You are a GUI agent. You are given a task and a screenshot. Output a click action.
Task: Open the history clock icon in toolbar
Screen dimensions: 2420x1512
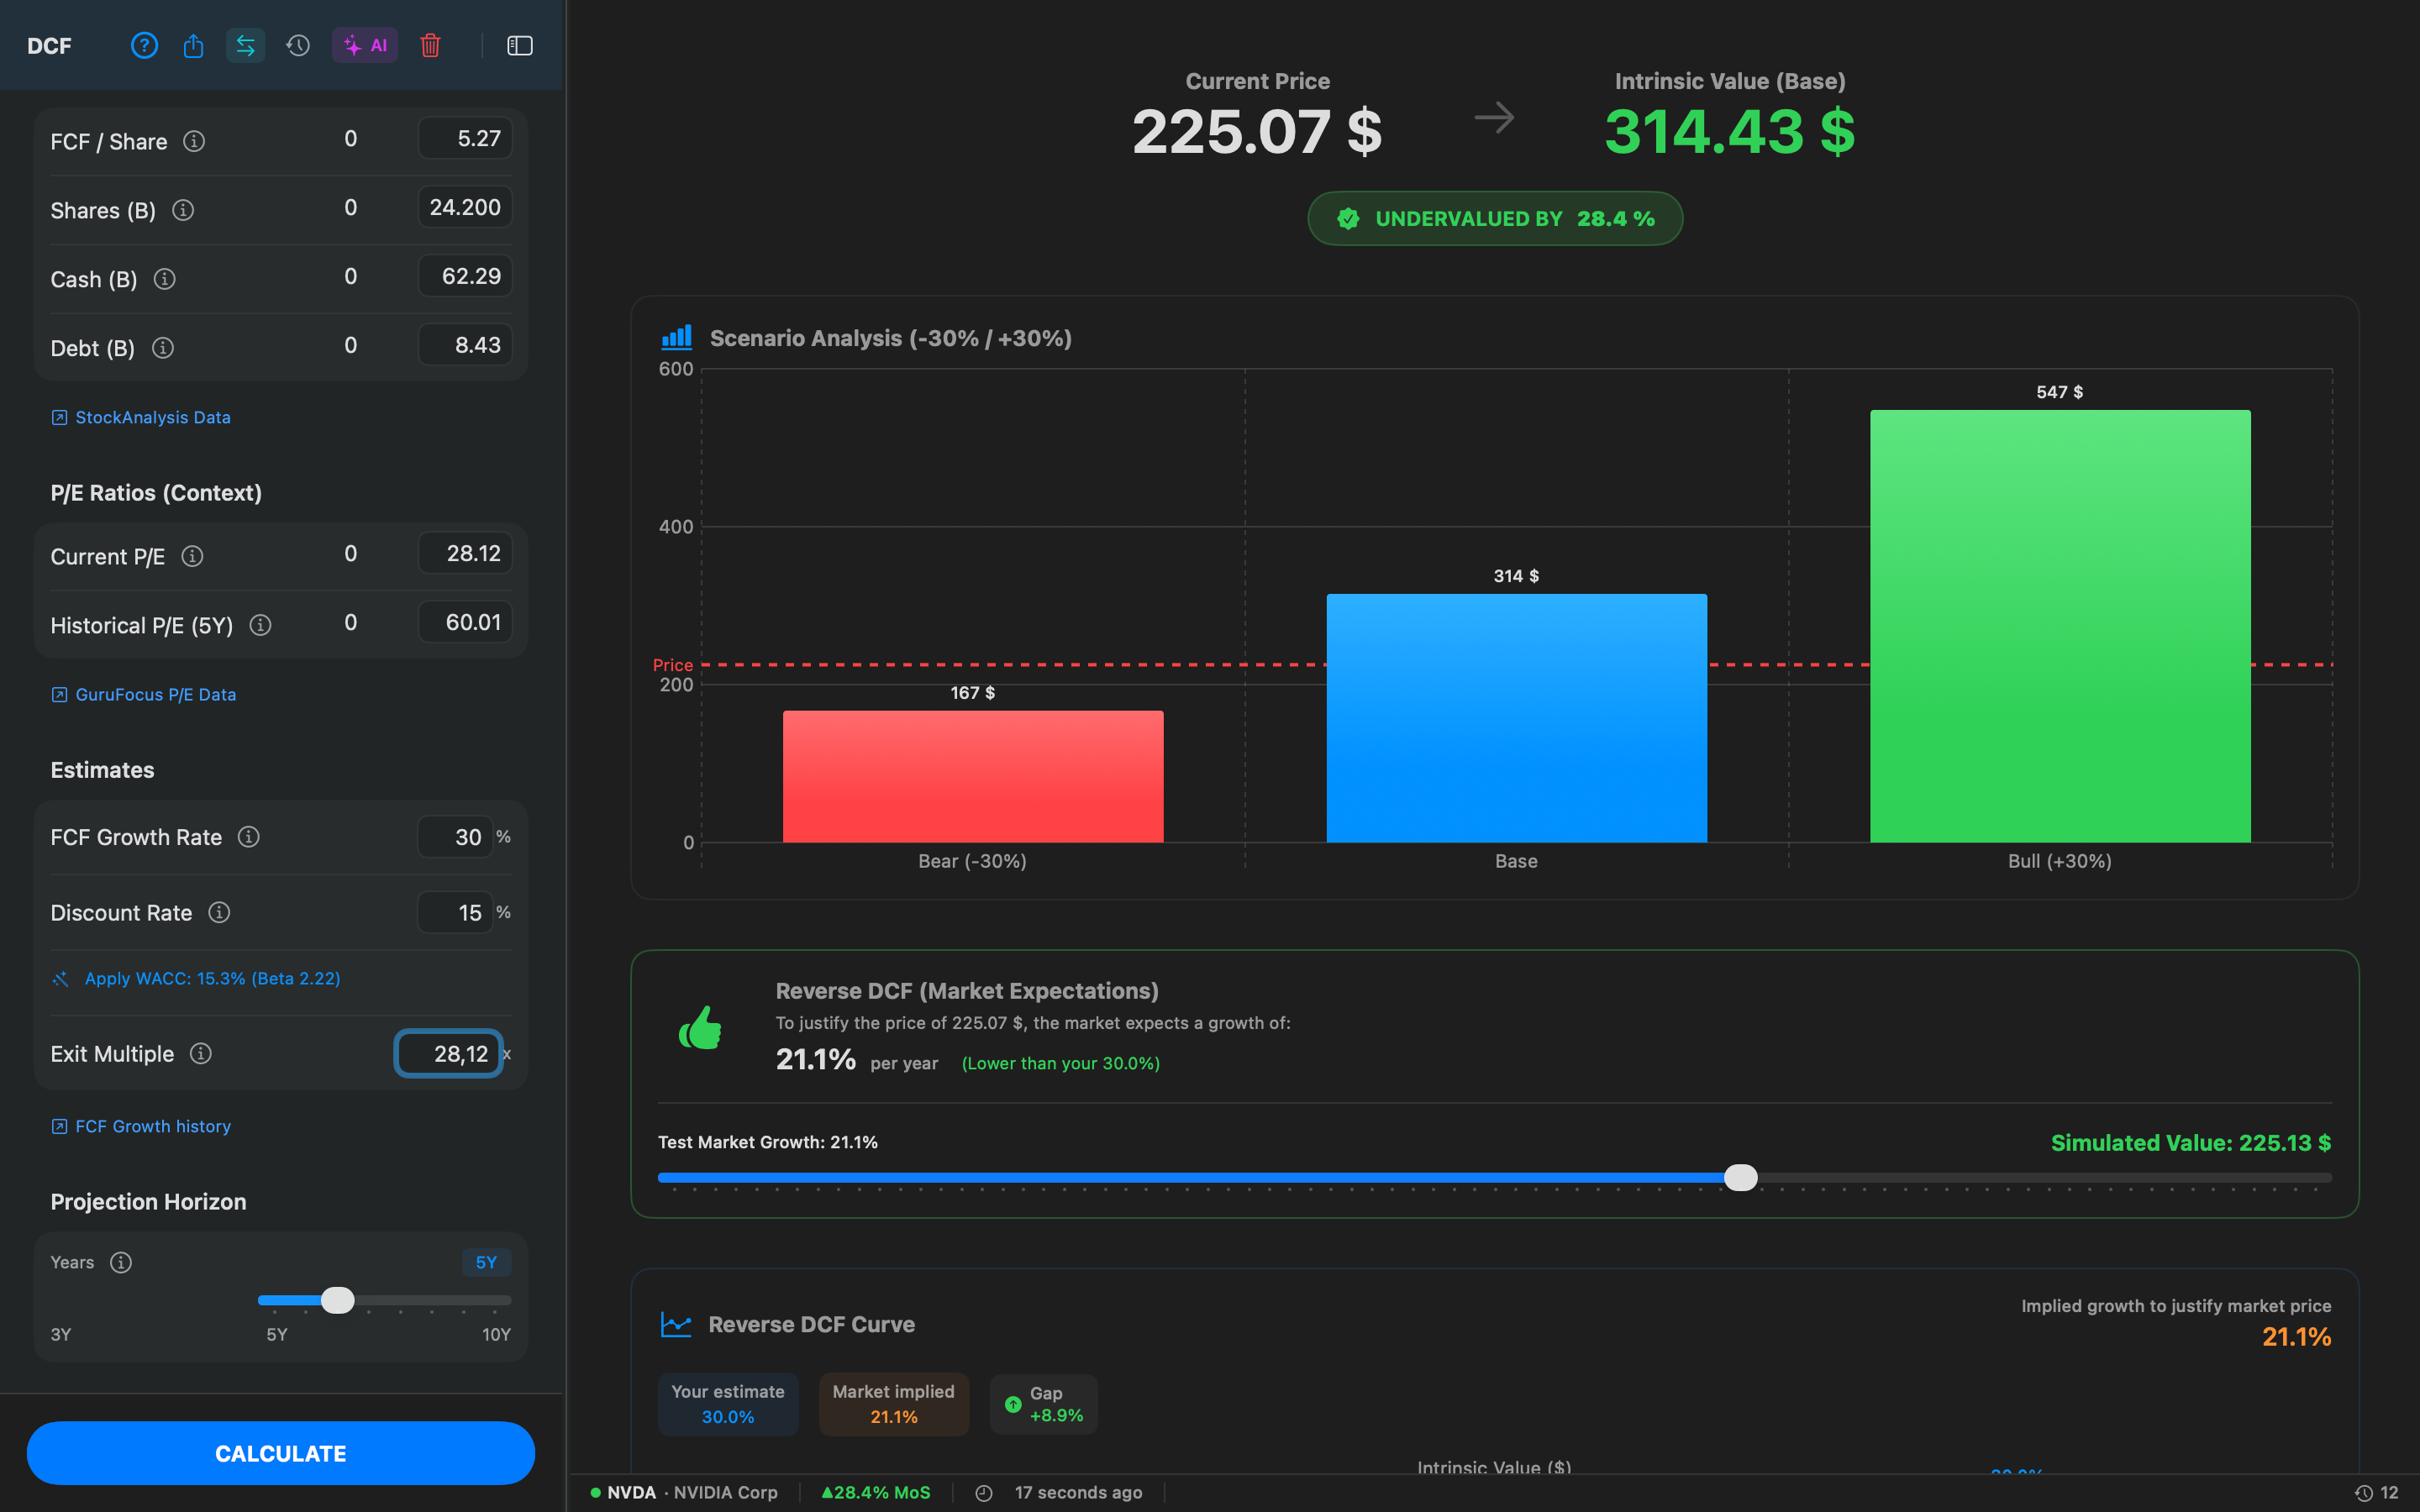(298, 45)
